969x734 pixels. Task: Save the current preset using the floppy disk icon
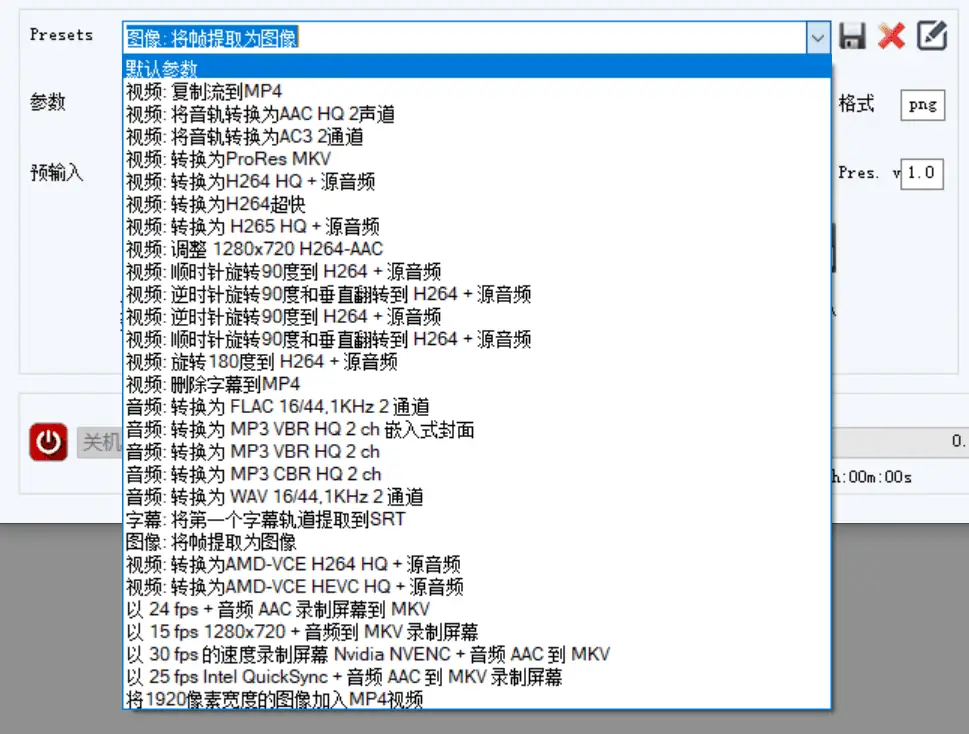[x=850, y=36]
